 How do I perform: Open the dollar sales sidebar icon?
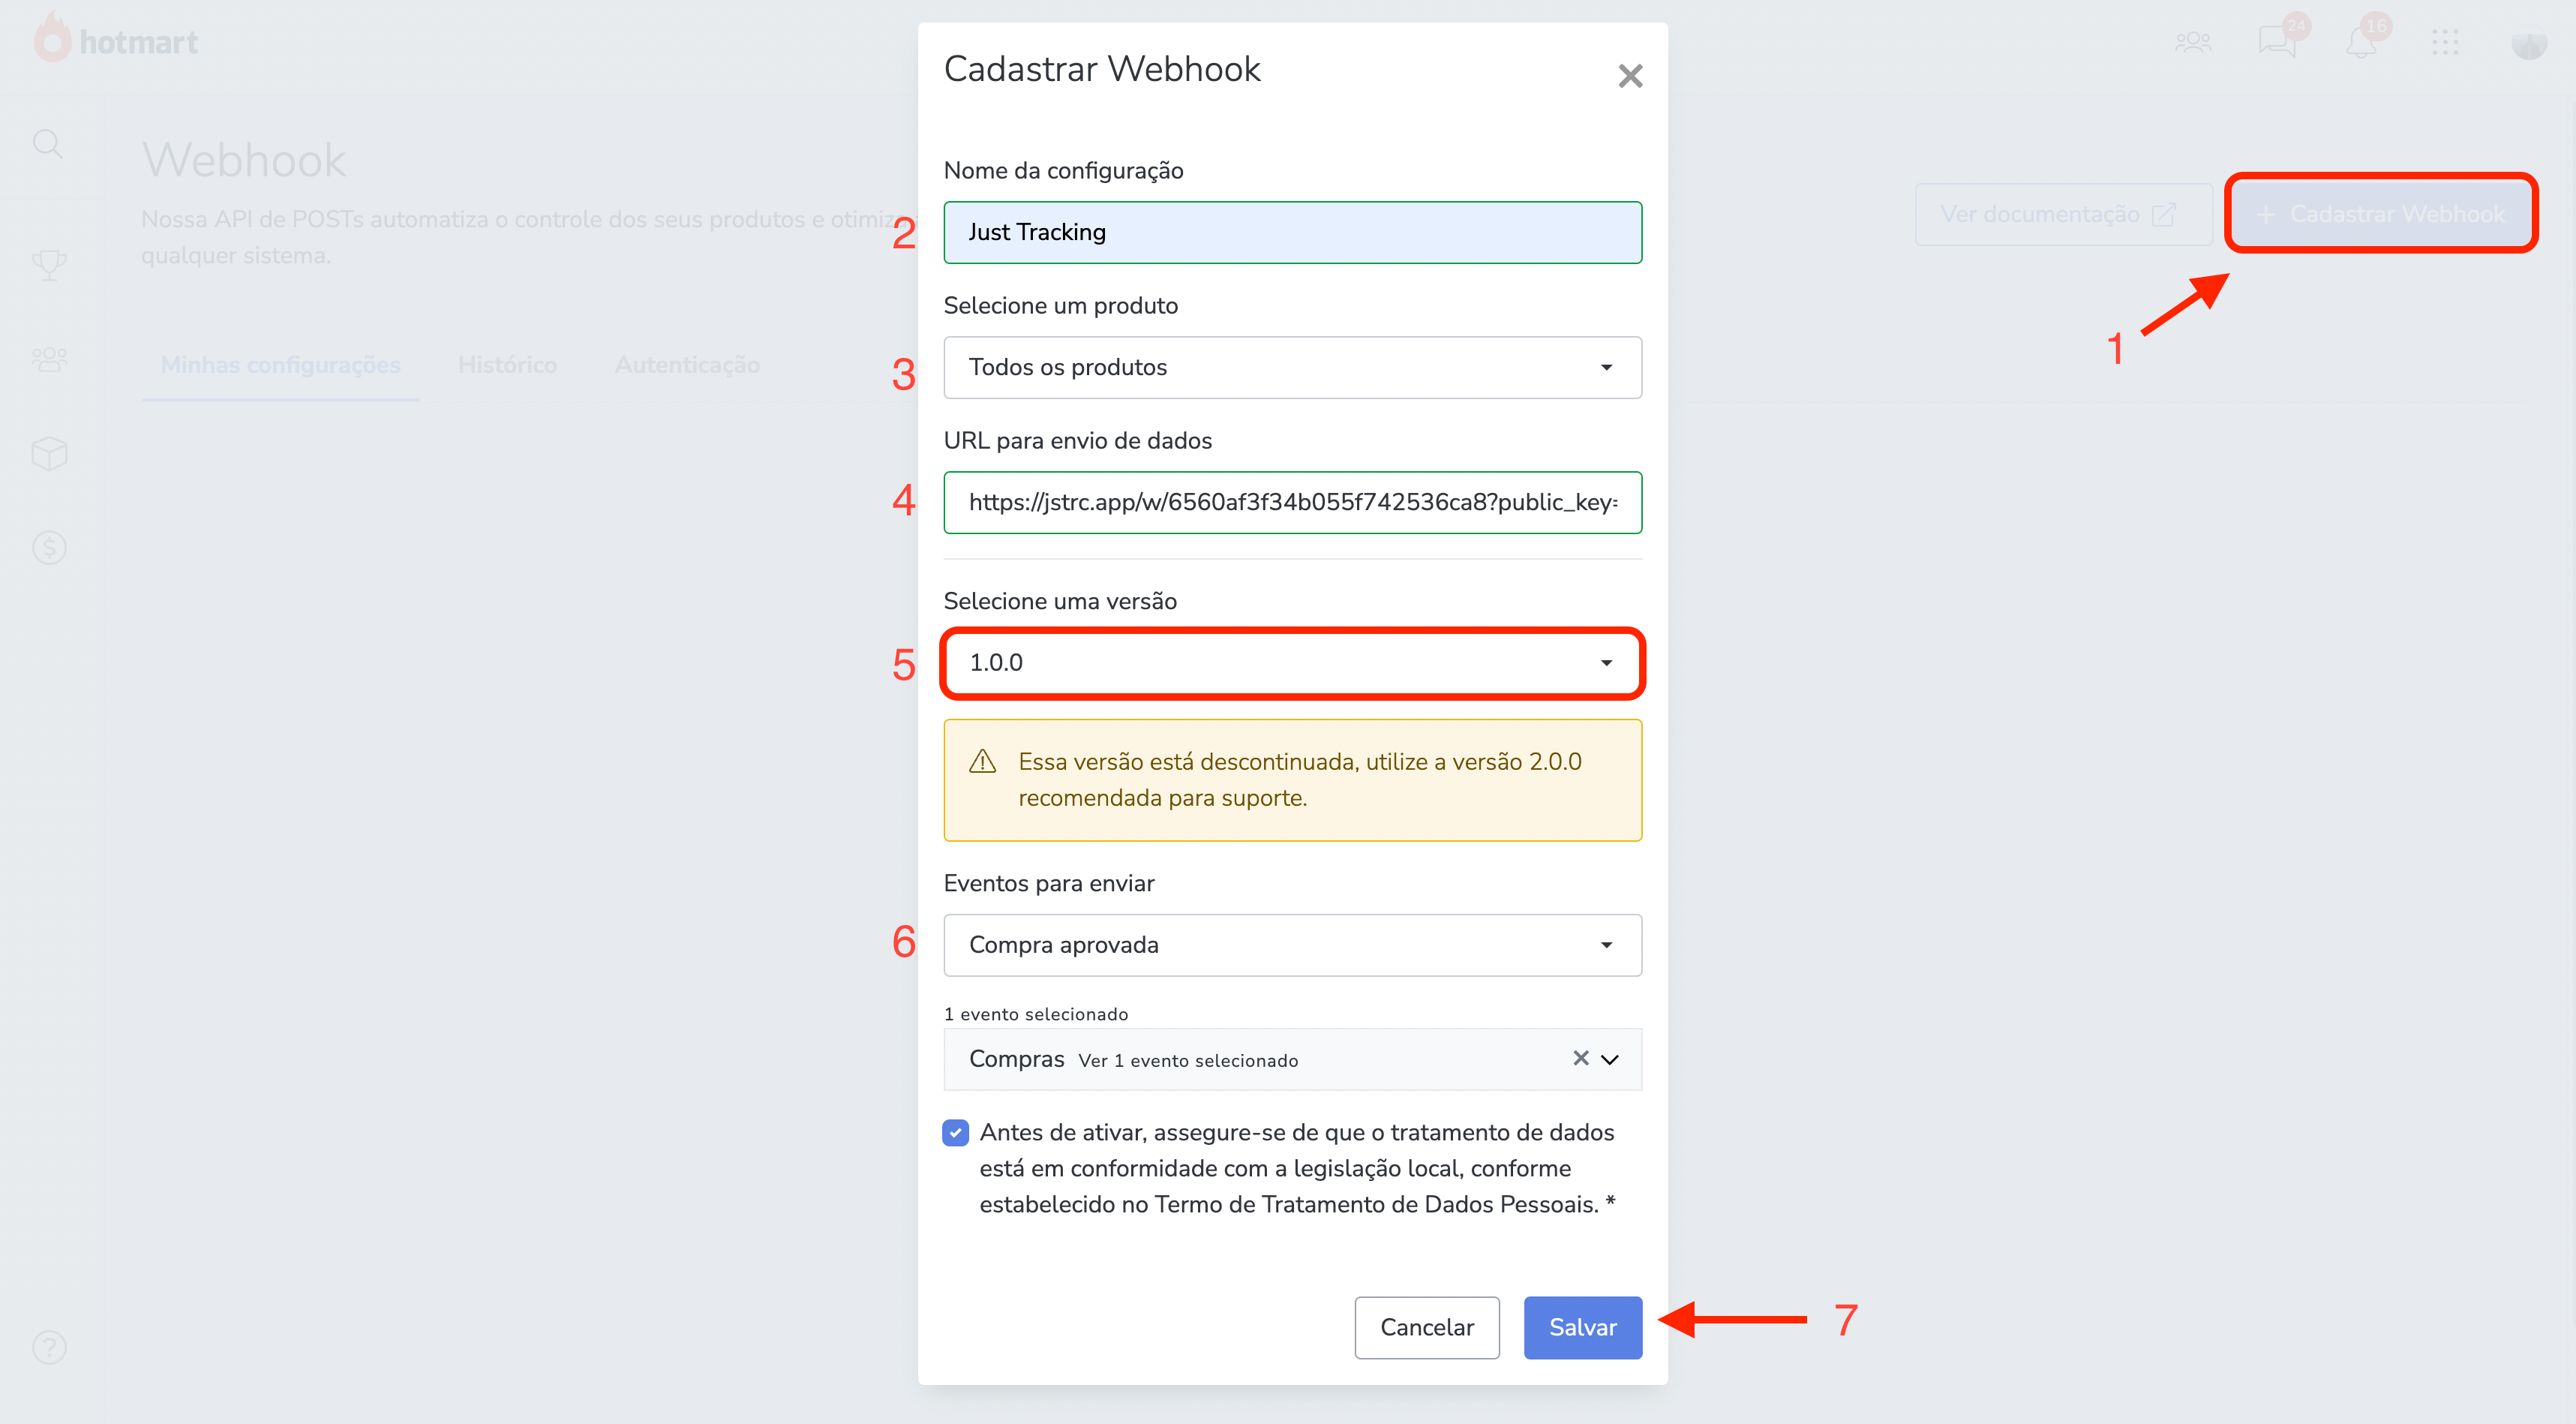(49, 547)
